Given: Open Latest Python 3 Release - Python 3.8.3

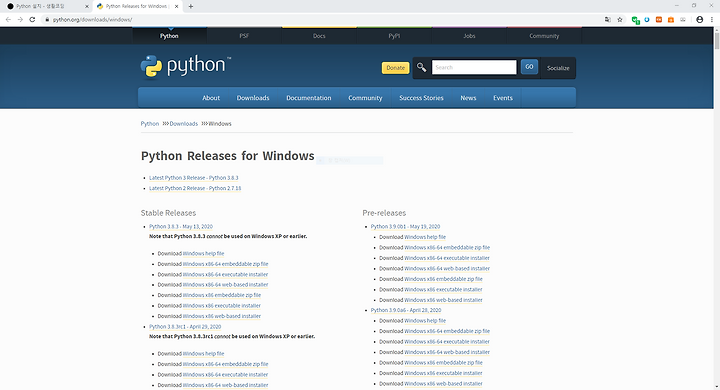Looking at the screenshot, I should click(194, 178).
